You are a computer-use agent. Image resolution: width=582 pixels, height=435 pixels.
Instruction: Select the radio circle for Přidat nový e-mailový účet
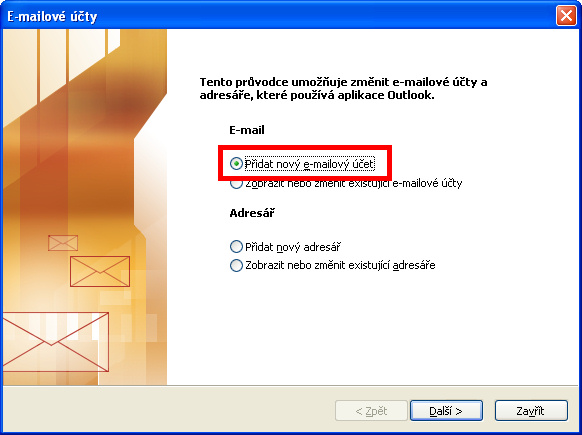pos(236,163)
